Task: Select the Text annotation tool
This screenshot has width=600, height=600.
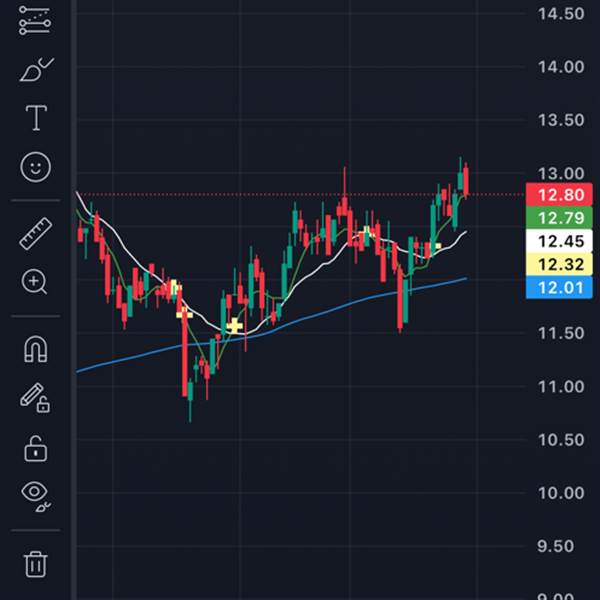Action: point(36,118)
